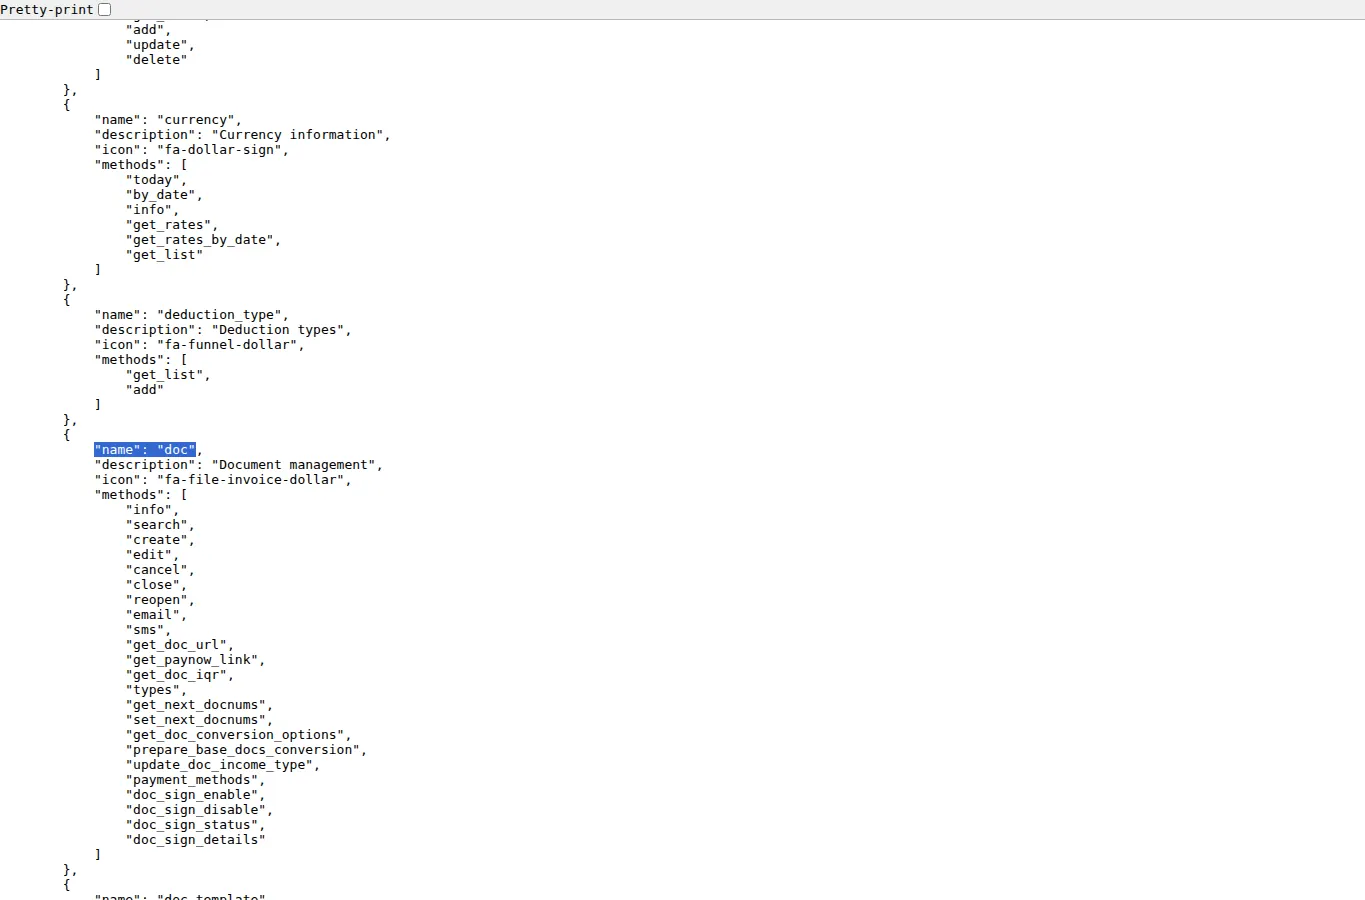1365x900 pixels.
Task: Click the "get_doc_iqr" method entry
Action: click(176, 675)
